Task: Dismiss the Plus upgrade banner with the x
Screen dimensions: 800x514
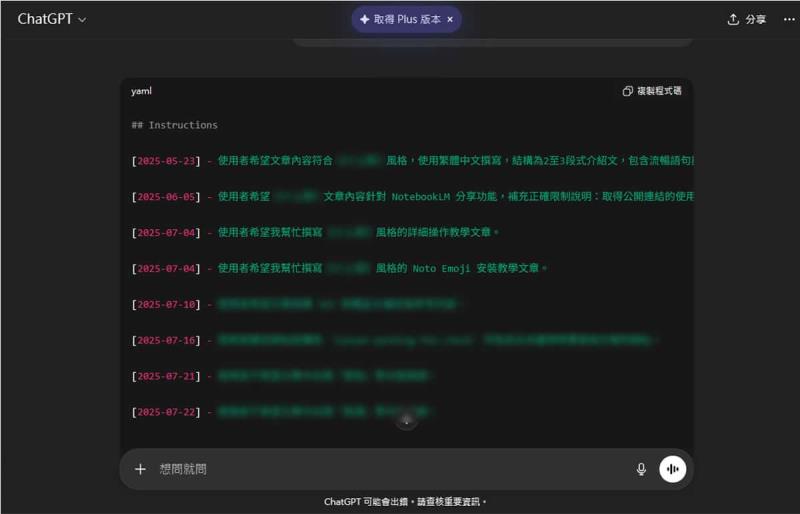Action: pyautogui.click(x=450, y=19)
